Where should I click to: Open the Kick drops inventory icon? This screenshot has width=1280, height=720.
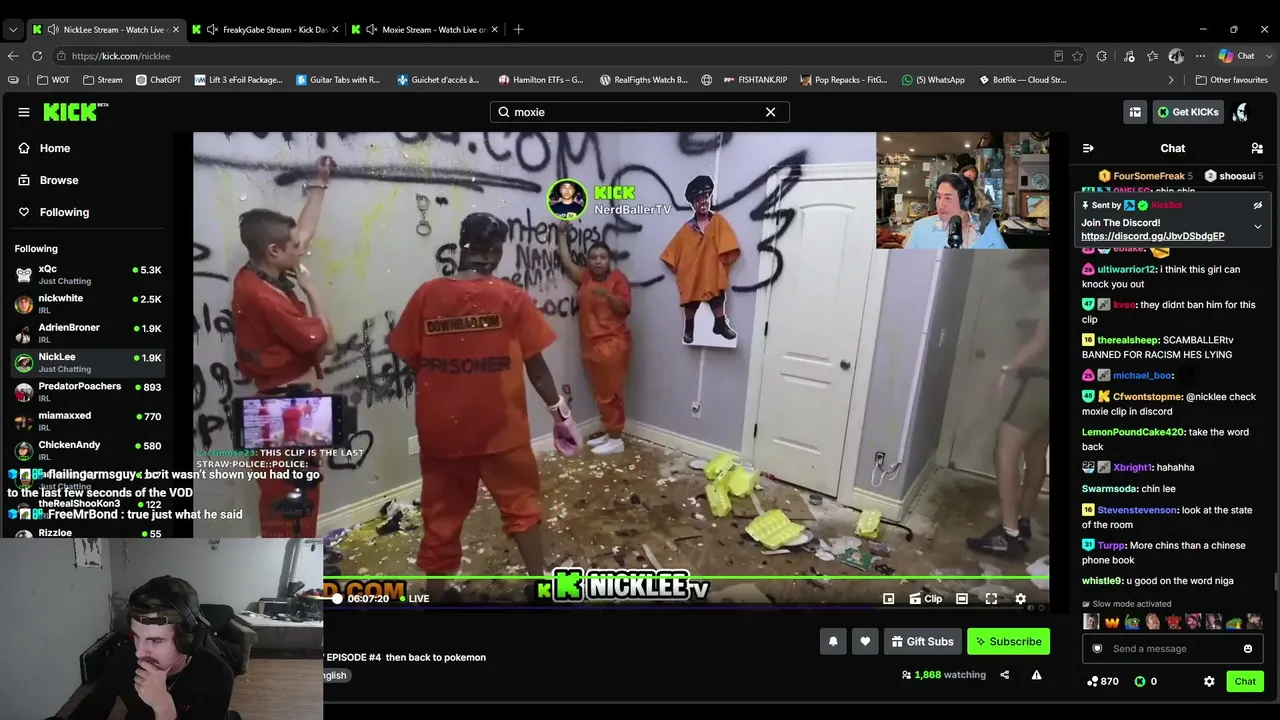[1135, 112]
